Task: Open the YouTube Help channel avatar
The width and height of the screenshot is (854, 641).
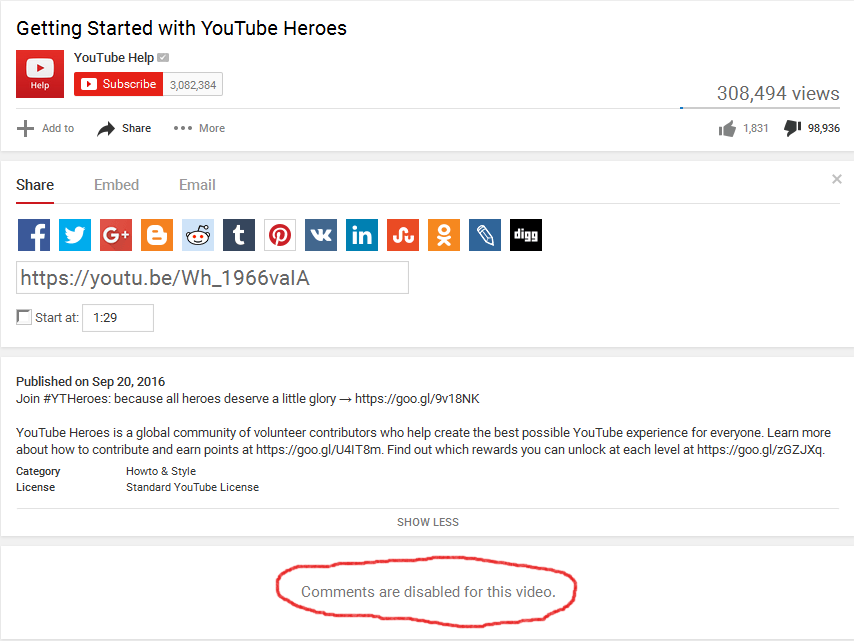Action: coord(40,74)
